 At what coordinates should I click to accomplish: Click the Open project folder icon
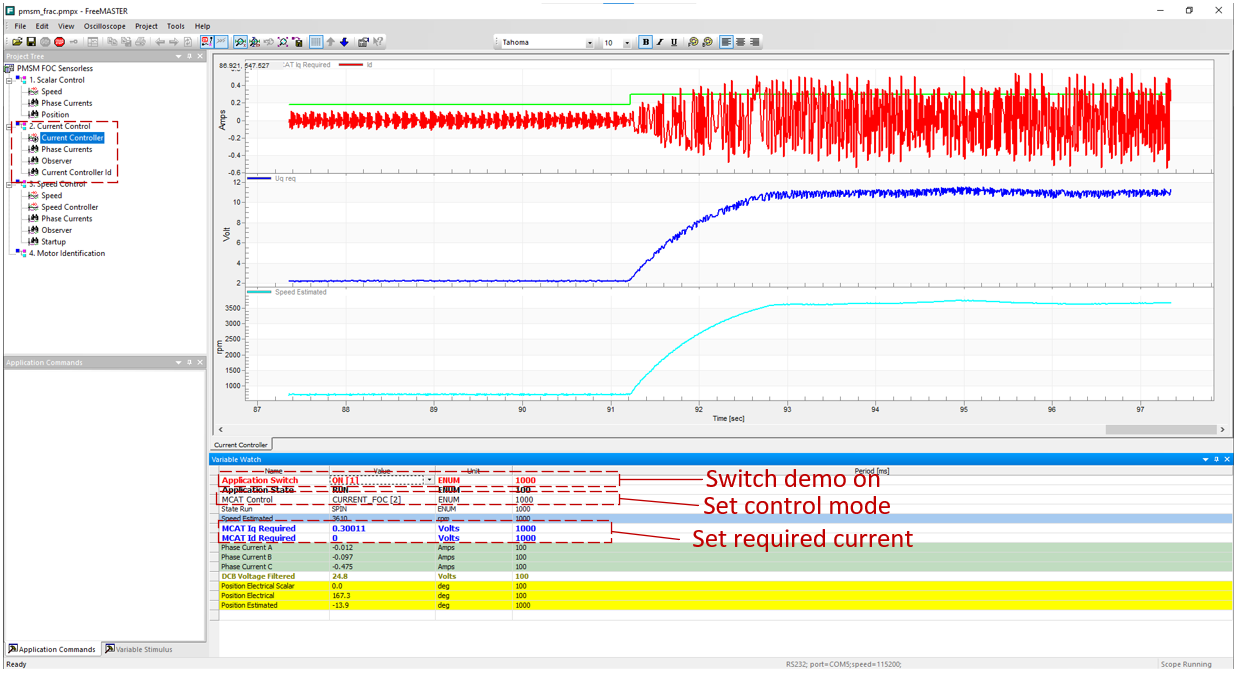tap(17, 42)
